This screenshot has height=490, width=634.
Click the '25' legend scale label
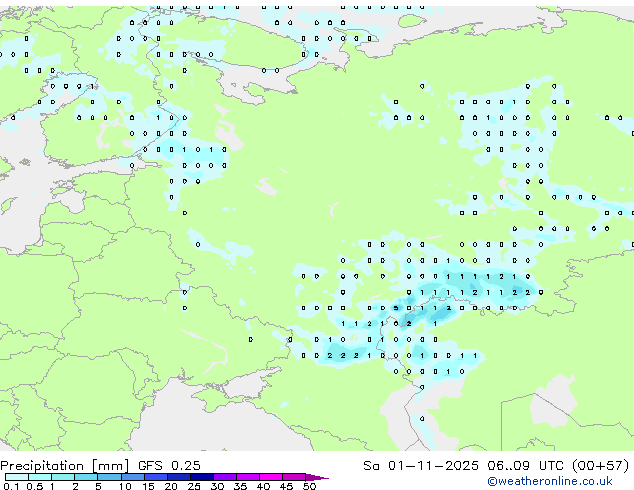coord(194,486)
